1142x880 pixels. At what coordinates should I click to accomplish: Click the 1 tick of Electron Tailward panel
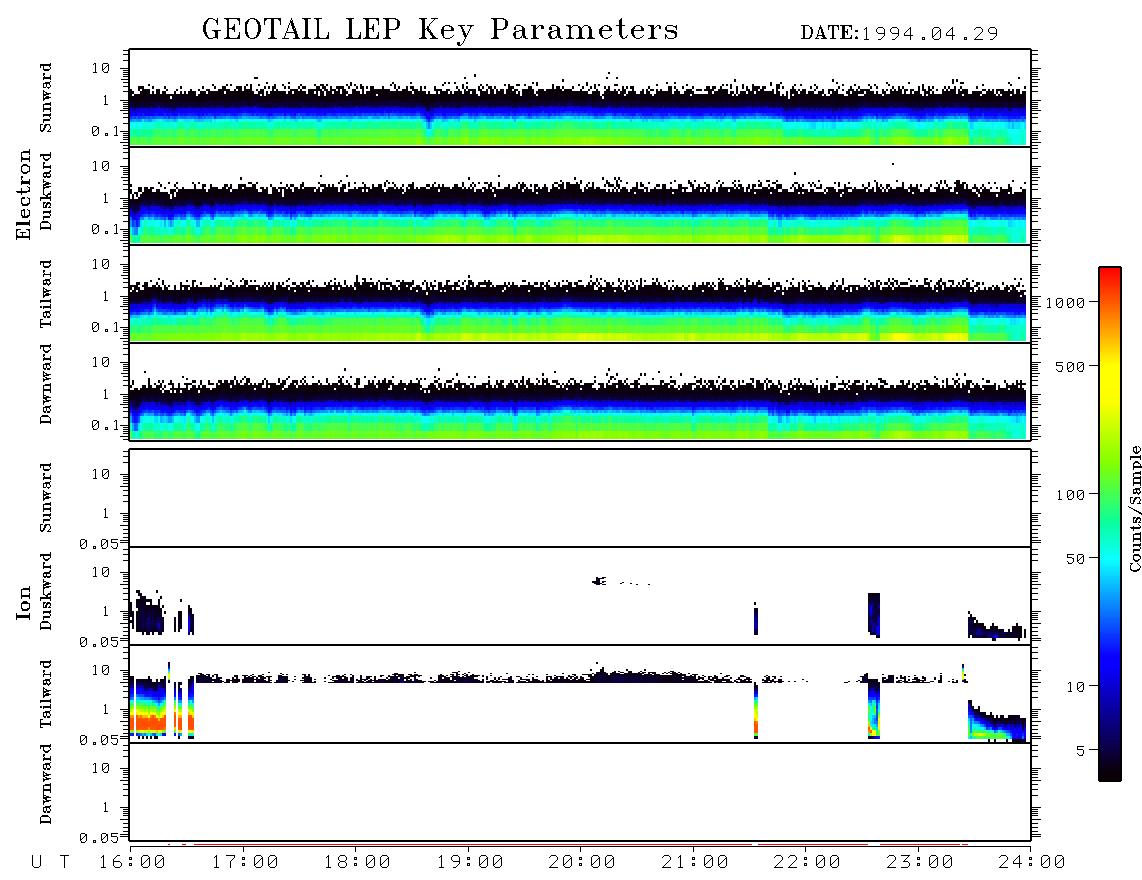[x=106, y=296]
